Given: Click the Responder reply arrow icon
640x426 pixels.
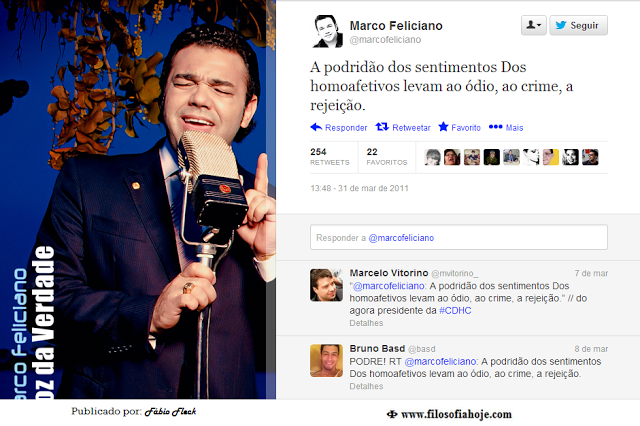Looking at the screenshot, I should coord(316,127).
